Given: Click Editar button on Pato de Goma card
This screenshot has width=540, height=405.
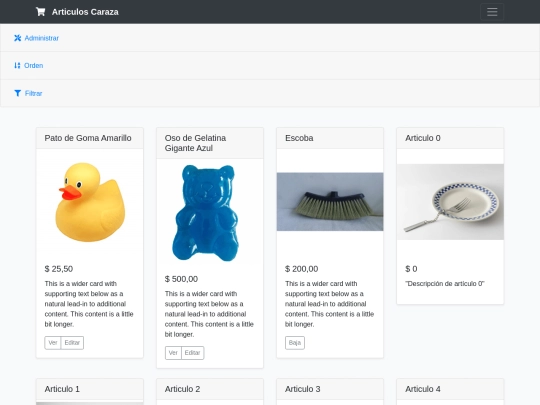Looking at the screenshot, I should point(72,343).
